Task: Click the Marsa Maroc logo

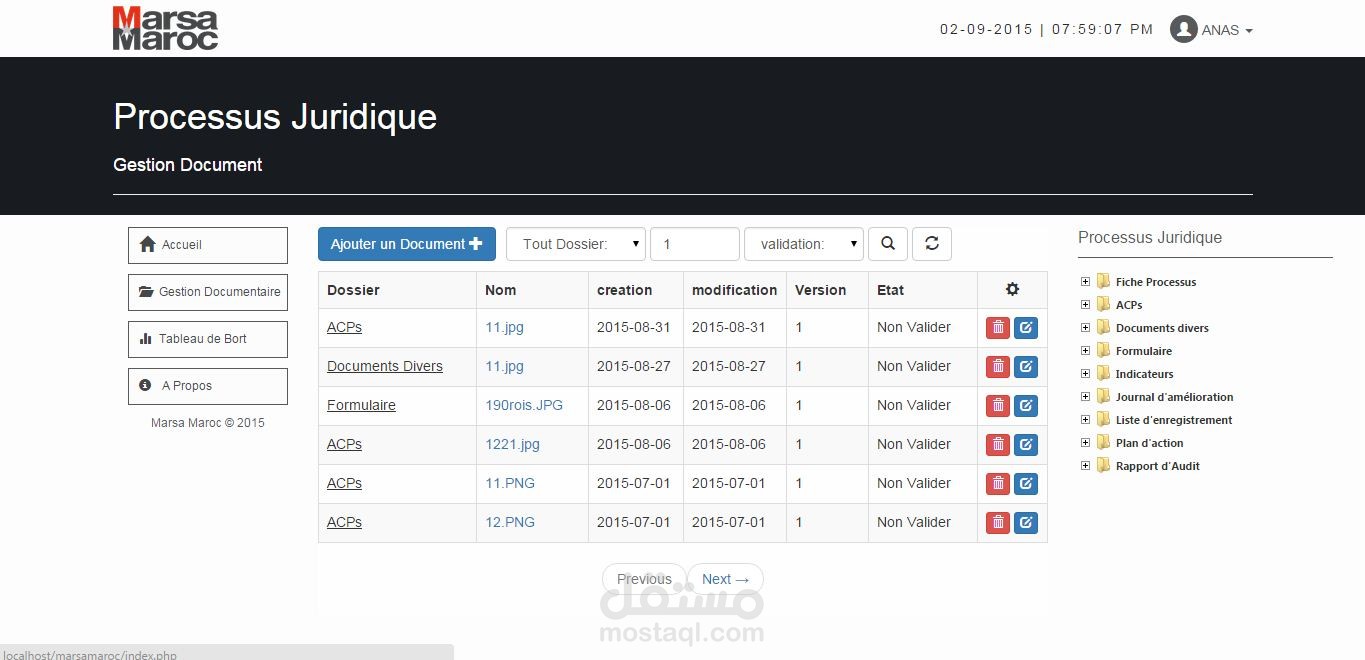Action: [x=165, y=28]
